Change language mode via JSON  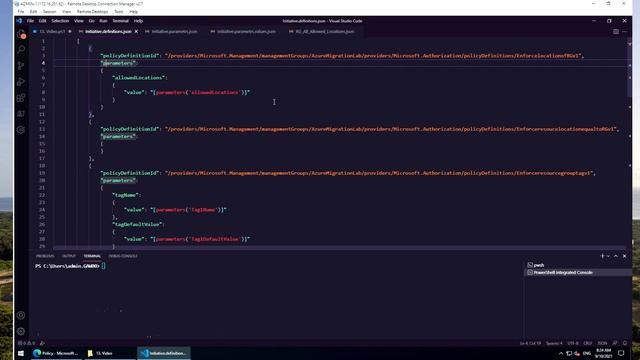coord(602,343)
